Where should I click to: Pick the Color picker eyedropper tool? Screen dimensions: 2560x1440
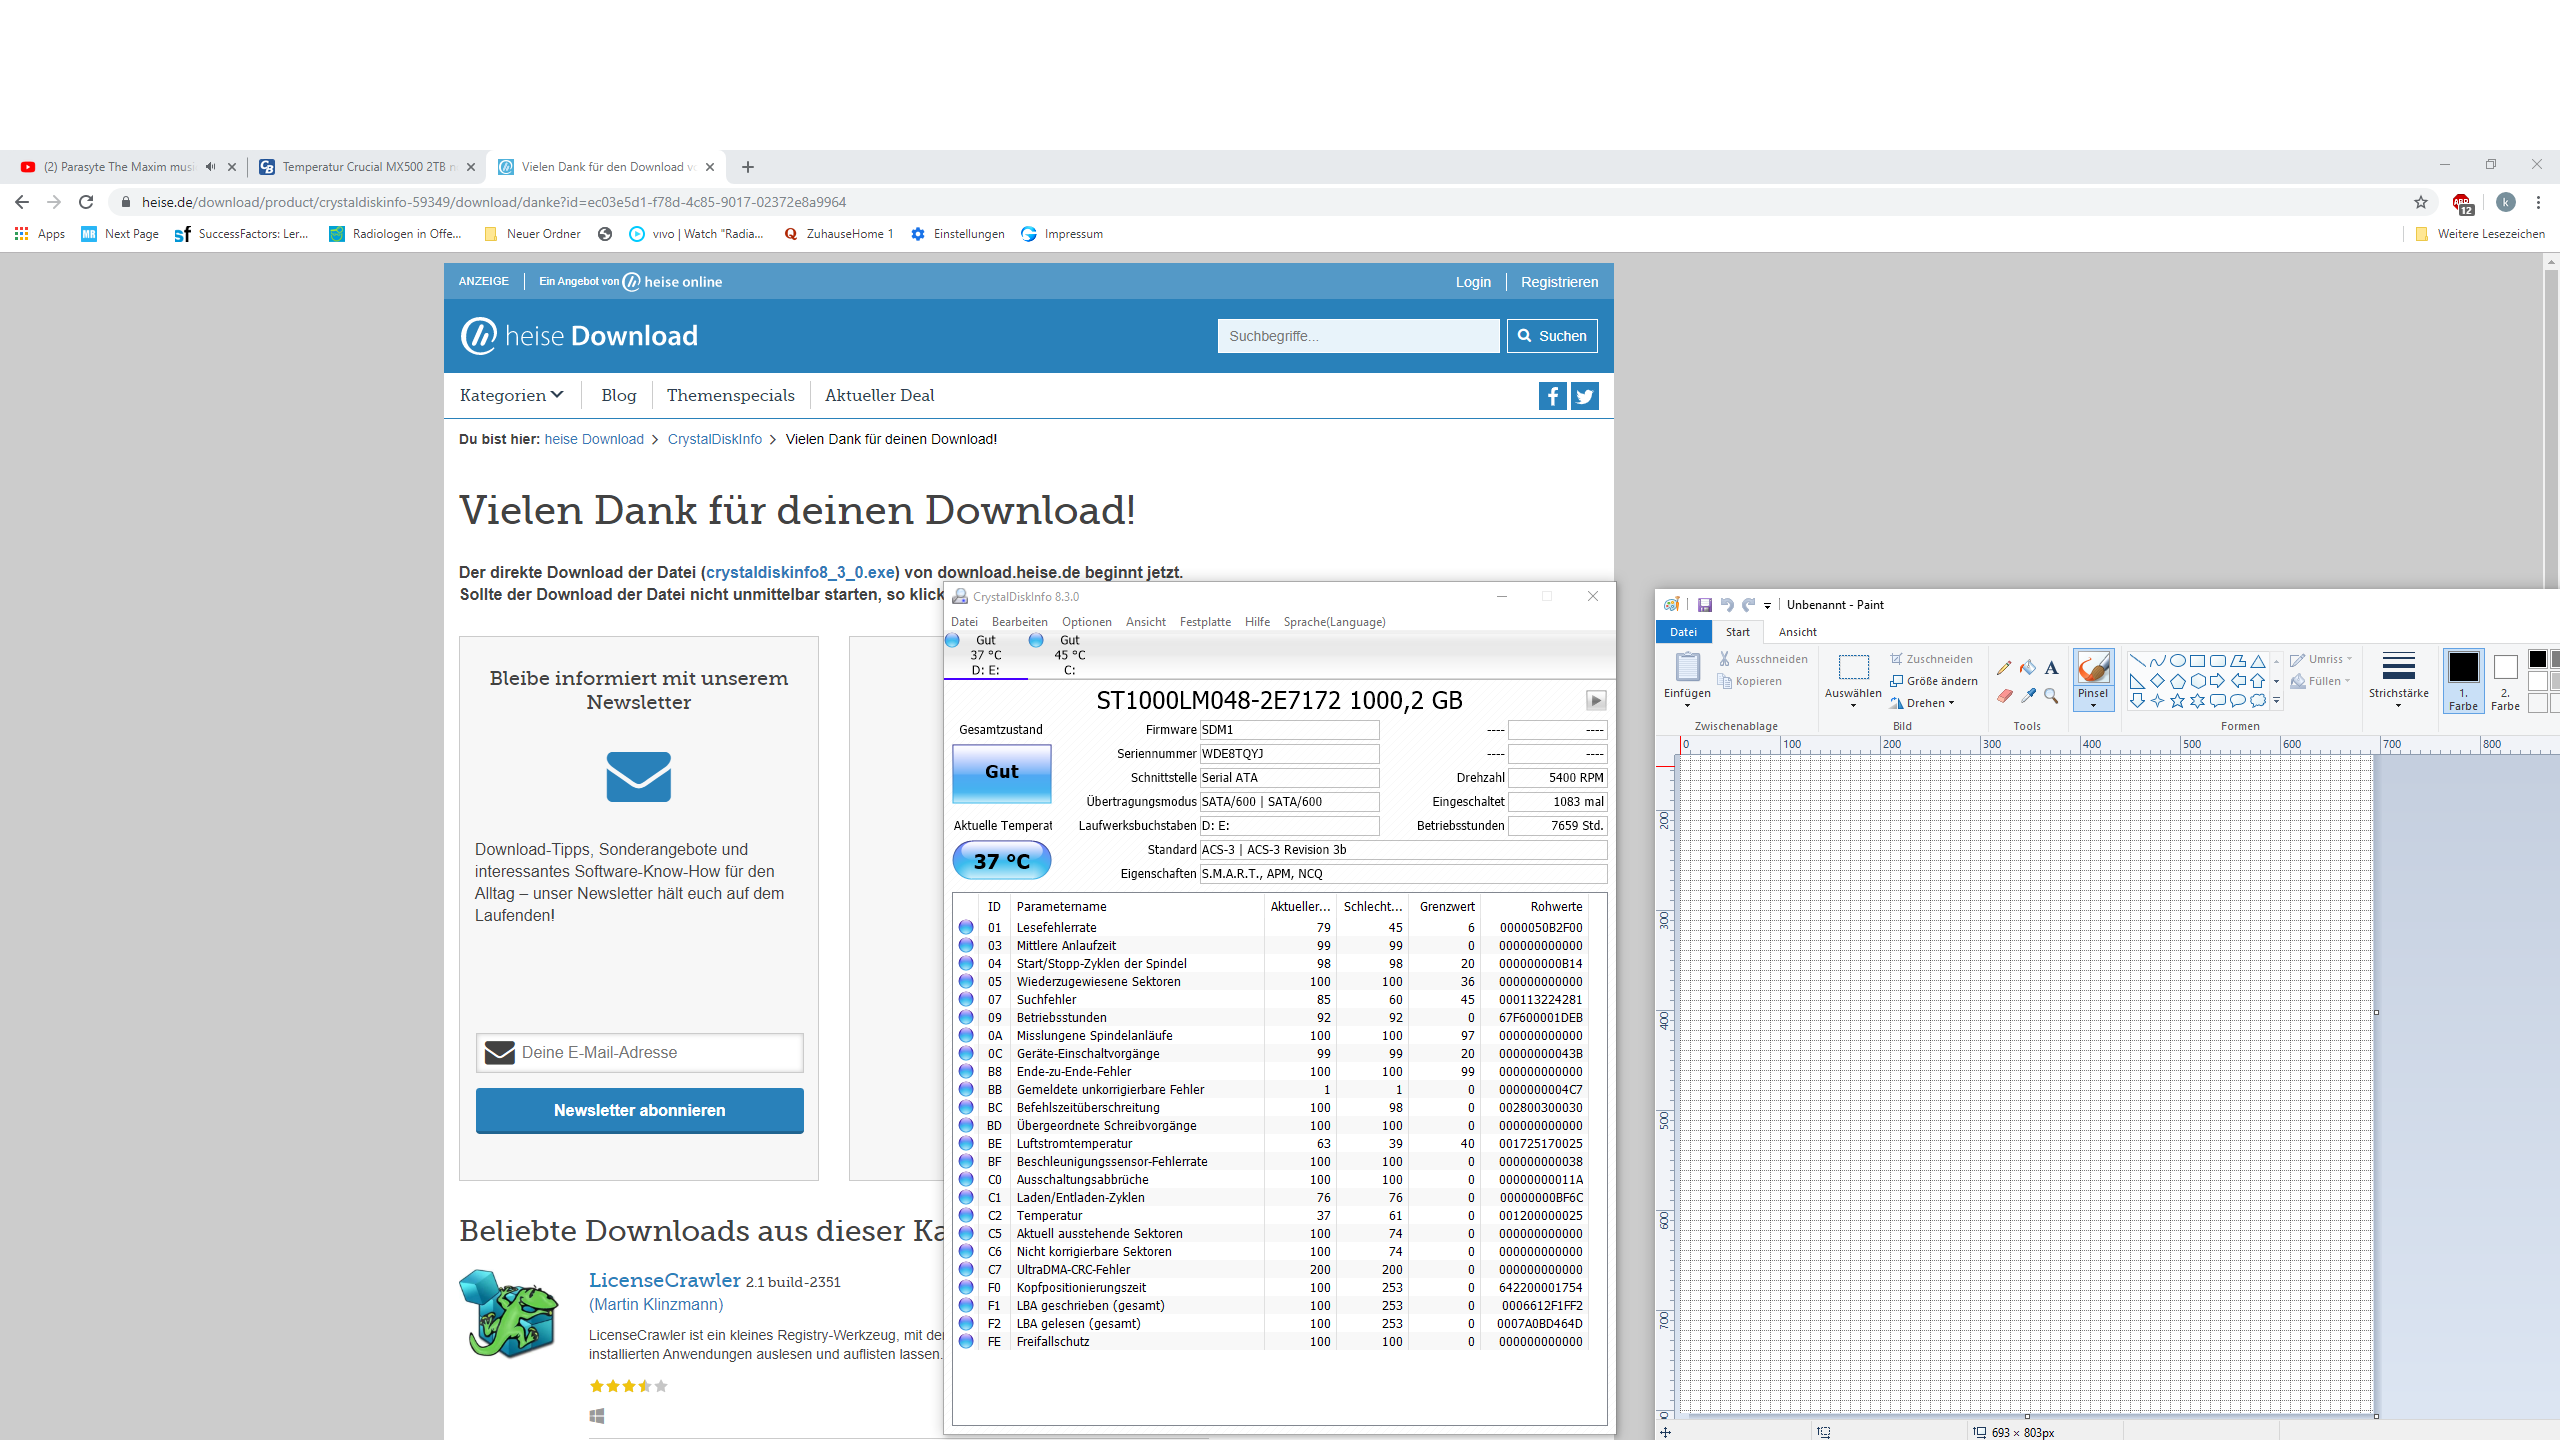[2027, 696]
